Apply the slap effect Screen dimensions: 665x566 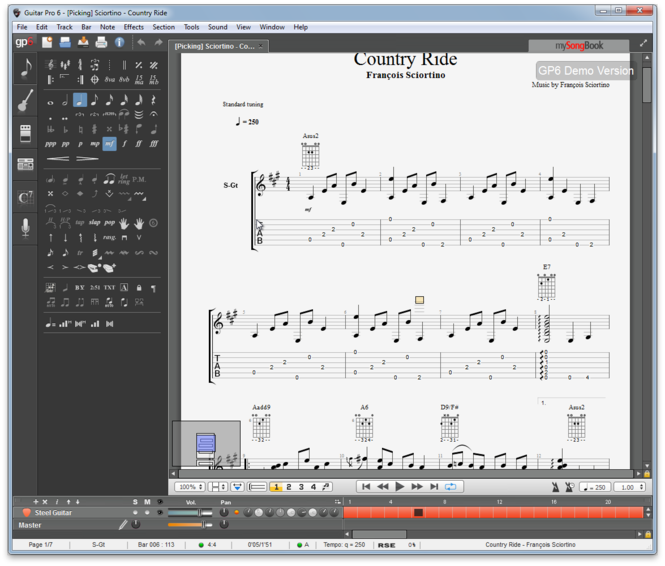coord(94,223)
